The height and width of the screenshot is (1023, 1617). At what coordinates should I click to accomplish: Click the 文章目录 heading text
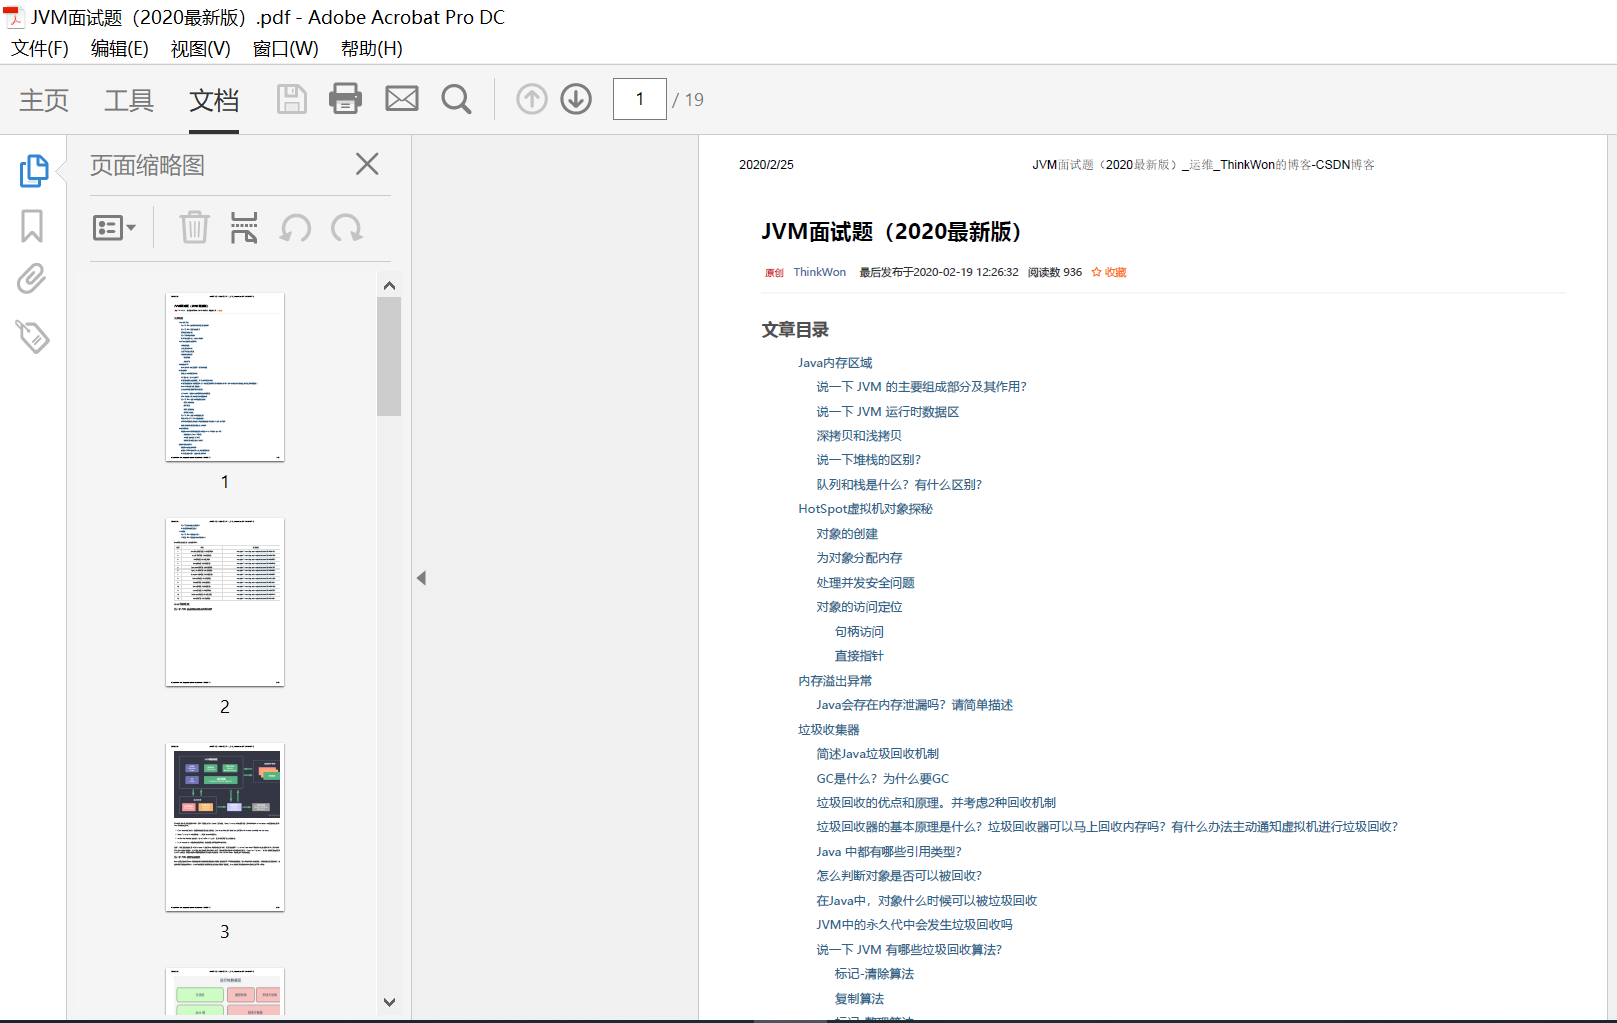click(795, 330)
